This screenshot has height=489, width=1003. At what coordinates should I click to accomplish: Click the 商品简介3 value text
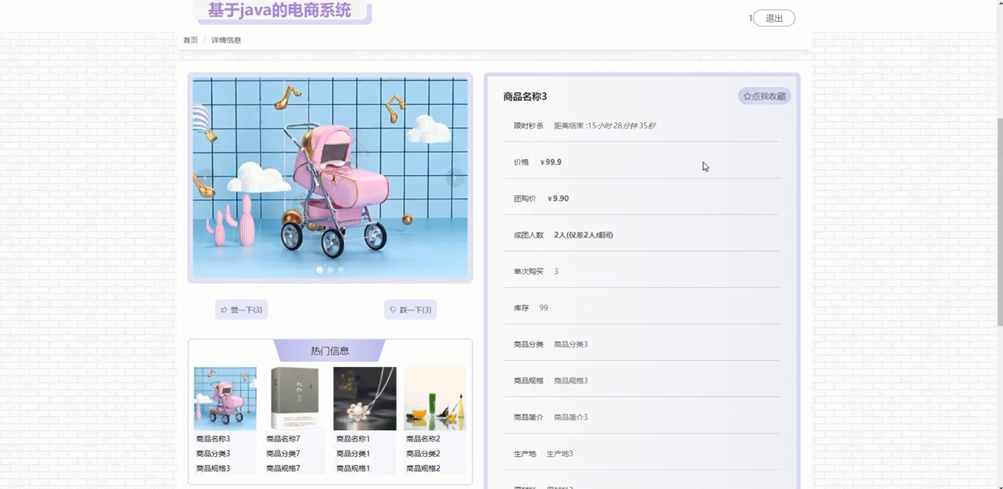tap(571, 417)
